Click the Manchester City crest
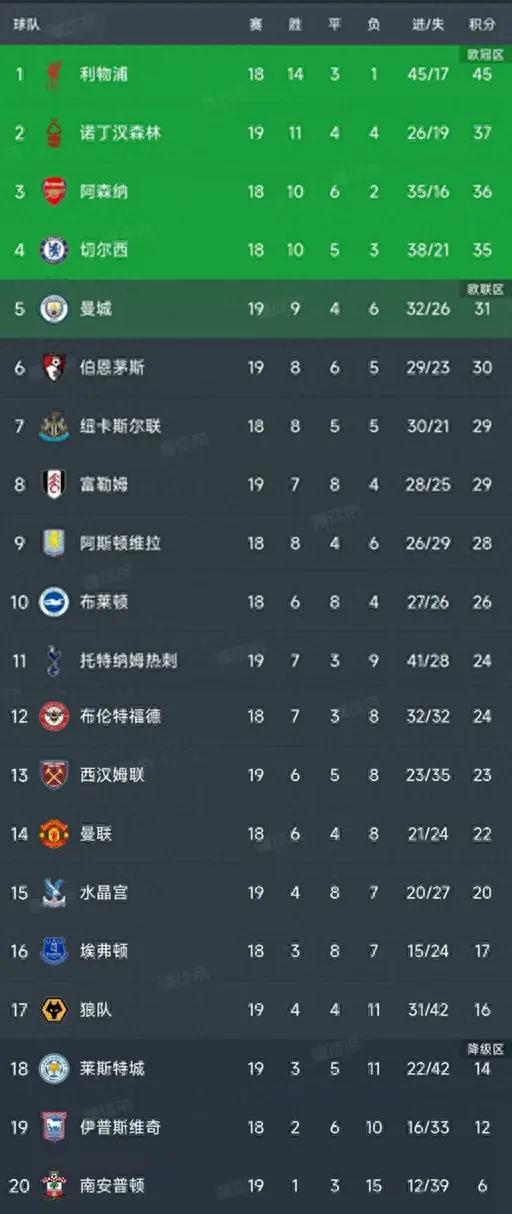The height and width of the screenshot is (1214, 512). pos(53,309)
